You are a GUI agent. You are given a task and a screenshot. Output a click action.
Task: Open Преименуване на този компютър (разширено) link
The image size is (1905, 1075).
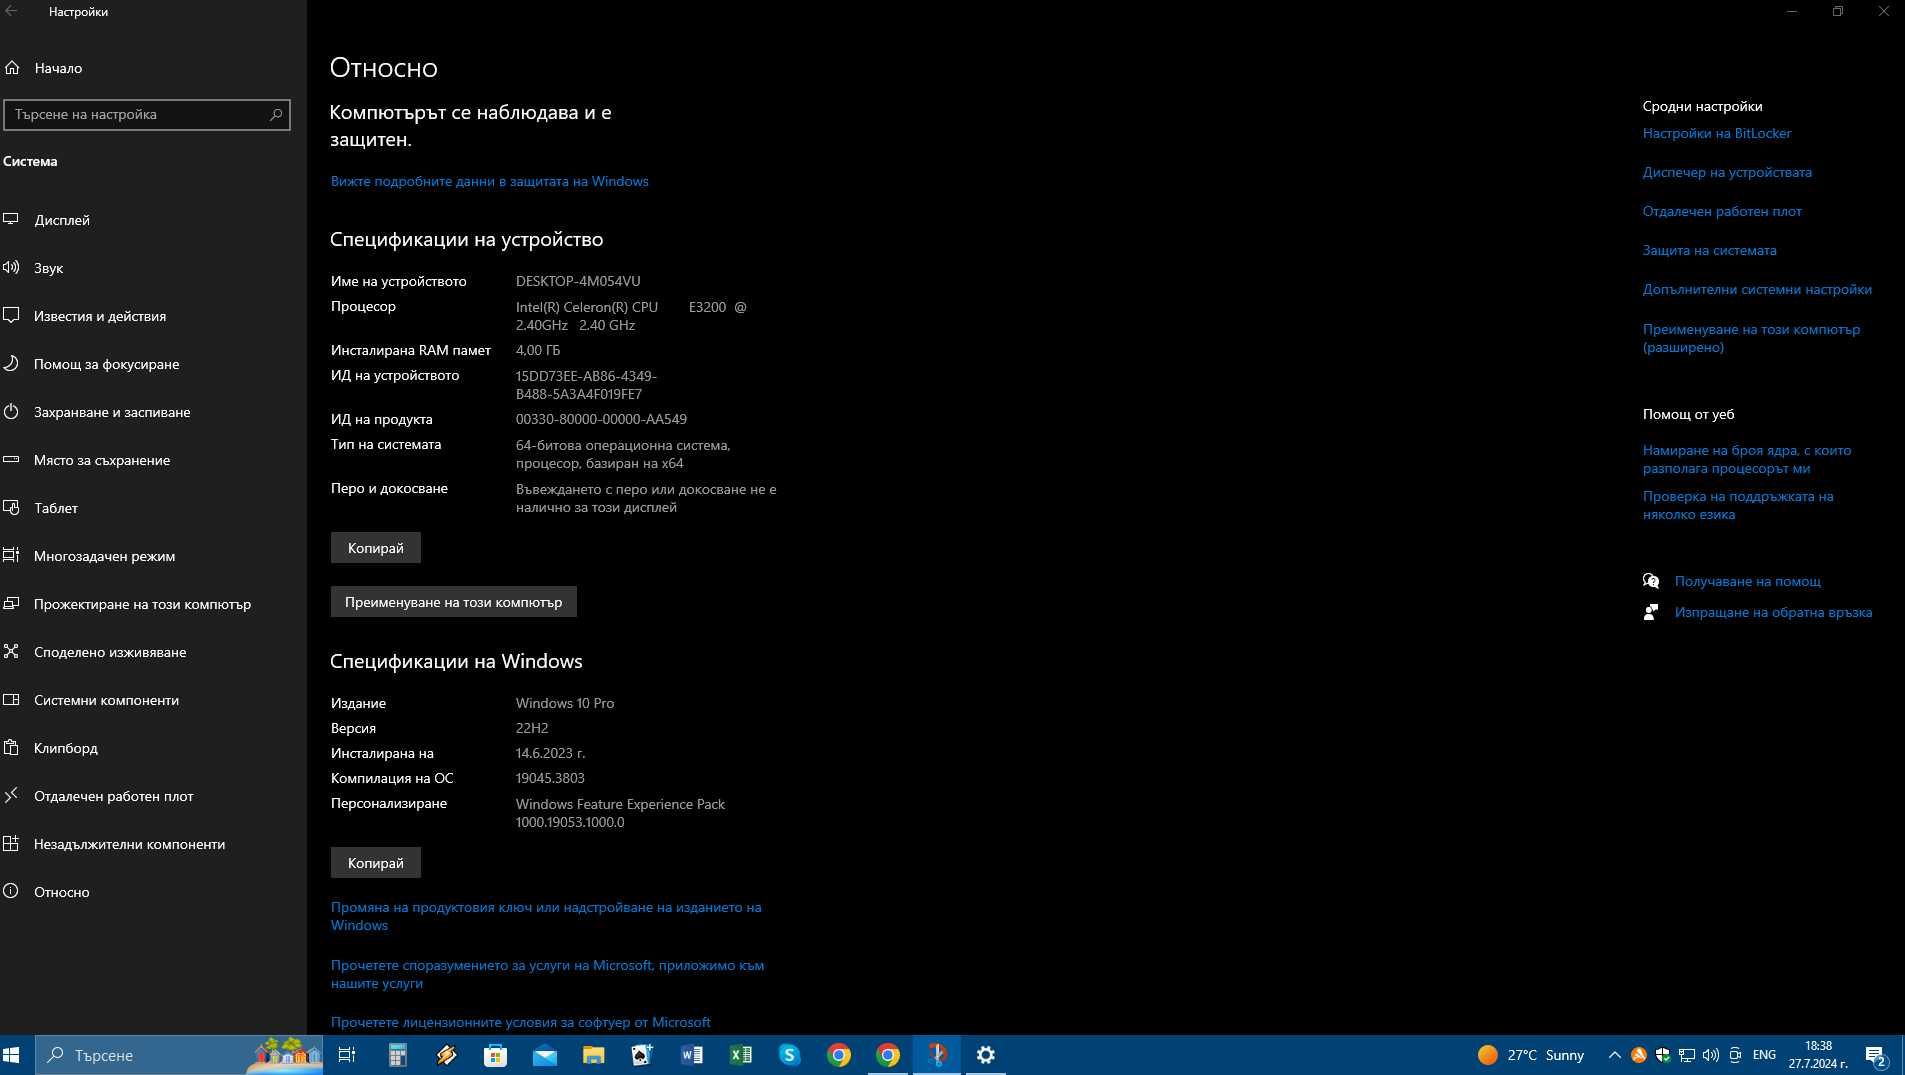1751,338
